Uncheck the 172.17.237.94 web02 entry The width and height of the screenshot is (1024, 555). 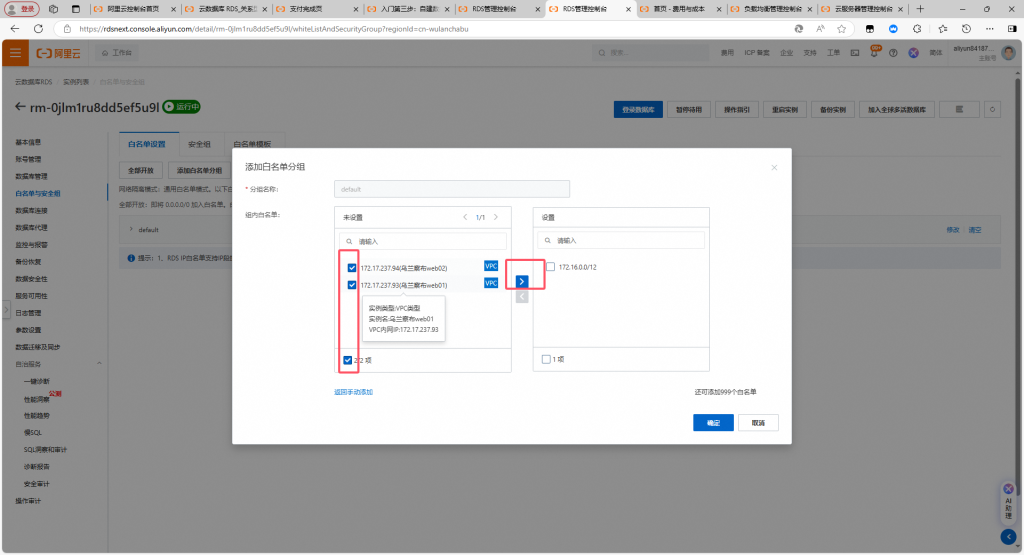click(352, 268)
